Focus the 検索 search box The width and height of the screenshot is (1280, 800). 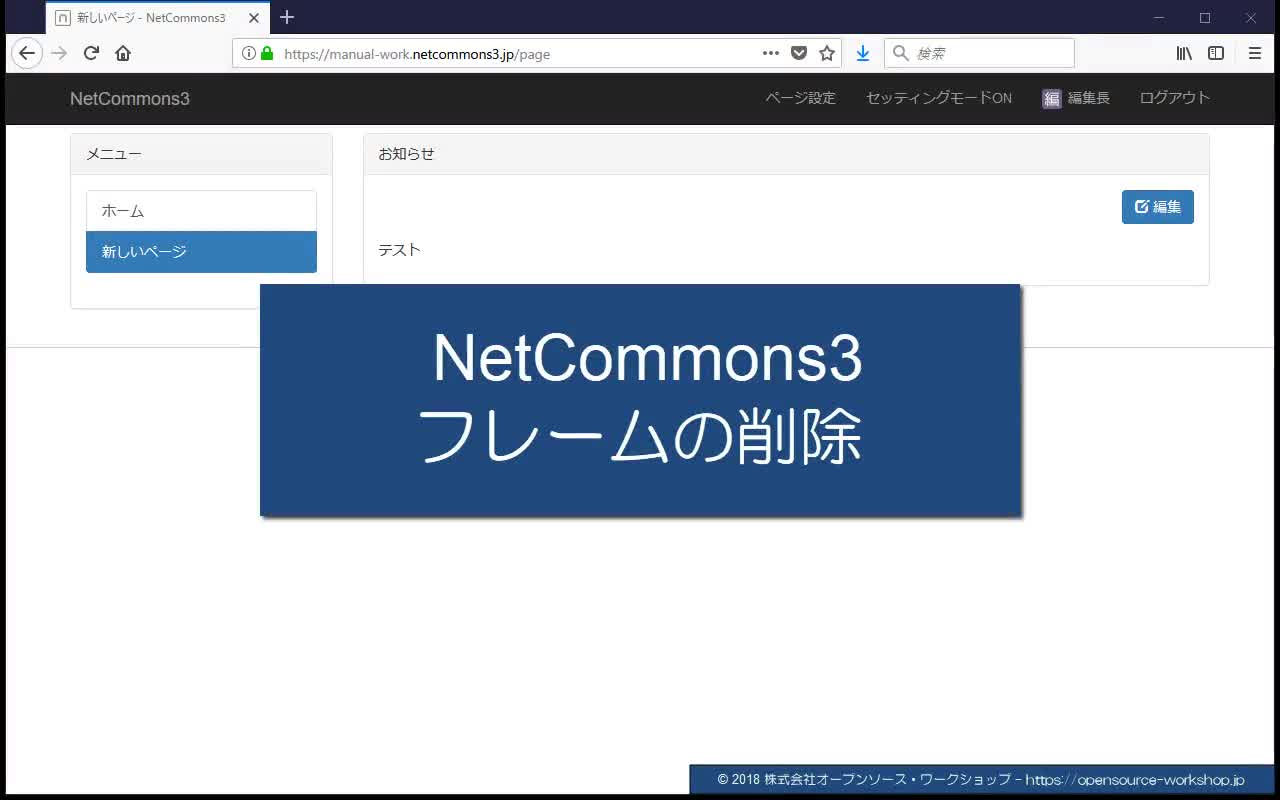[x=979, y=53]
